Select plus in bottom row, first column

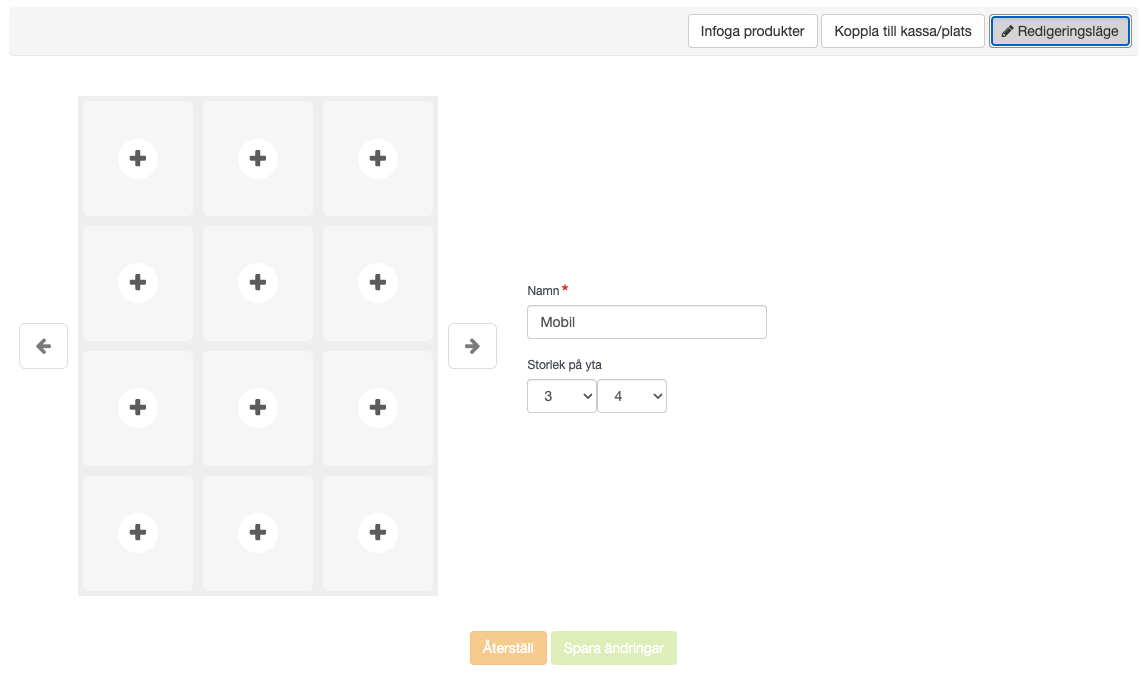click(x=137, y=533)
